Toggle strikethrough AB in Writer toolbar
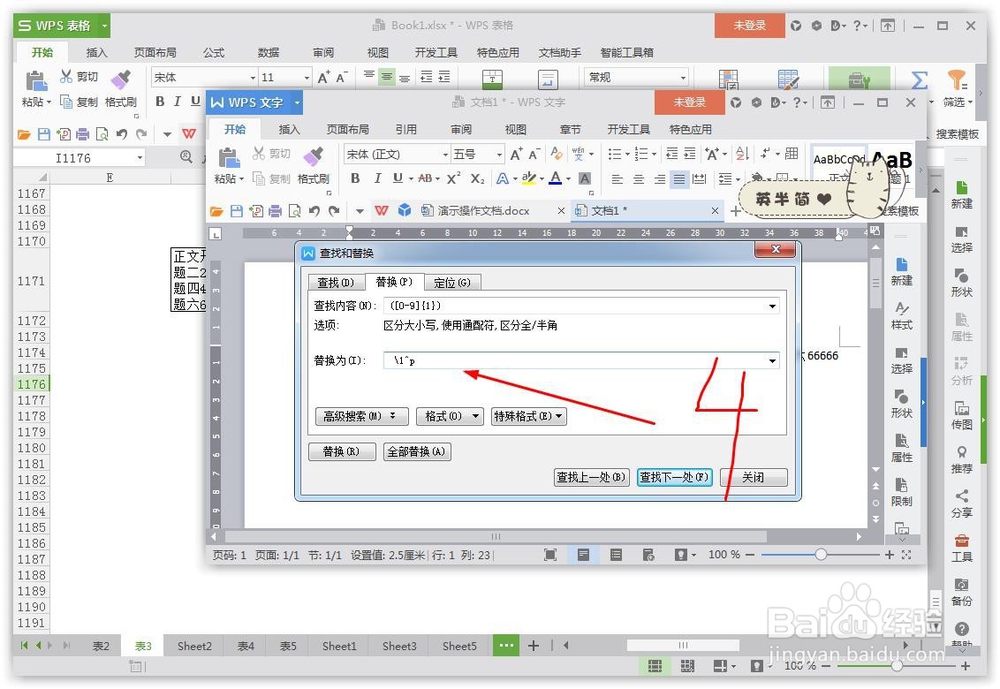1000x689 pixels. pyautogui.click(x=425, y=179)
